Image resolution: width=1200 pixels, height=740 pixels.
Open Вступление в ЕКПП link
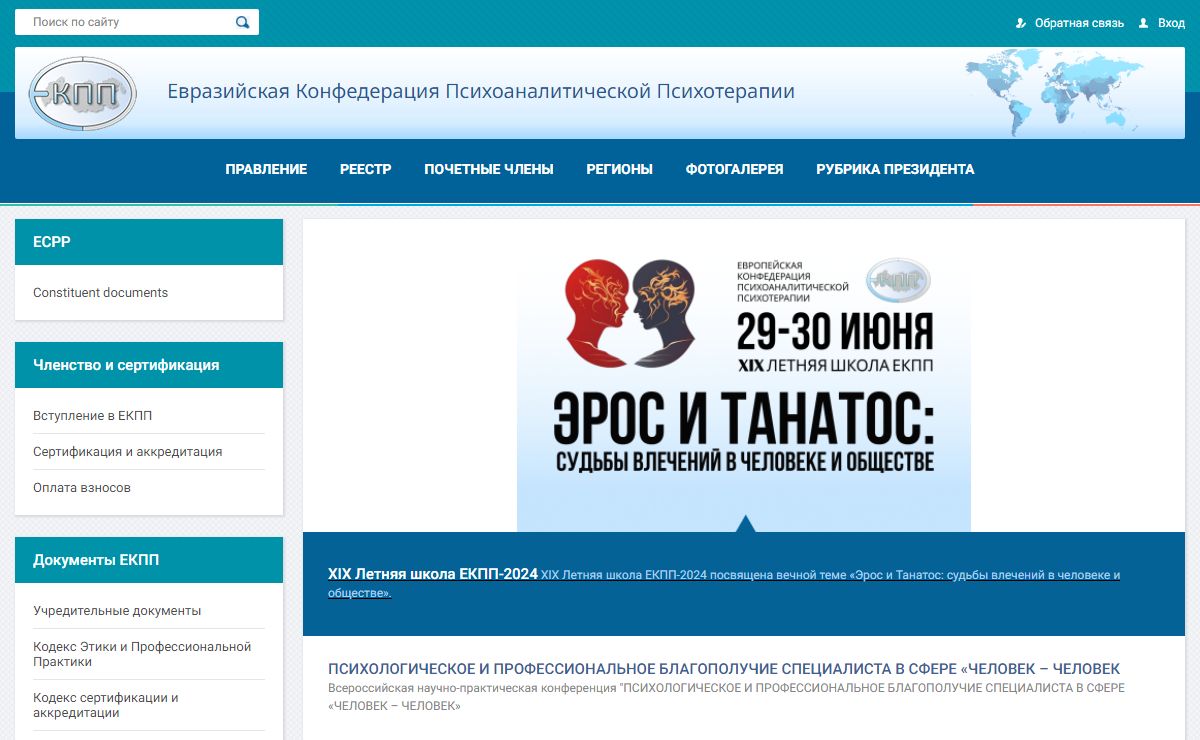click(92, 416)
